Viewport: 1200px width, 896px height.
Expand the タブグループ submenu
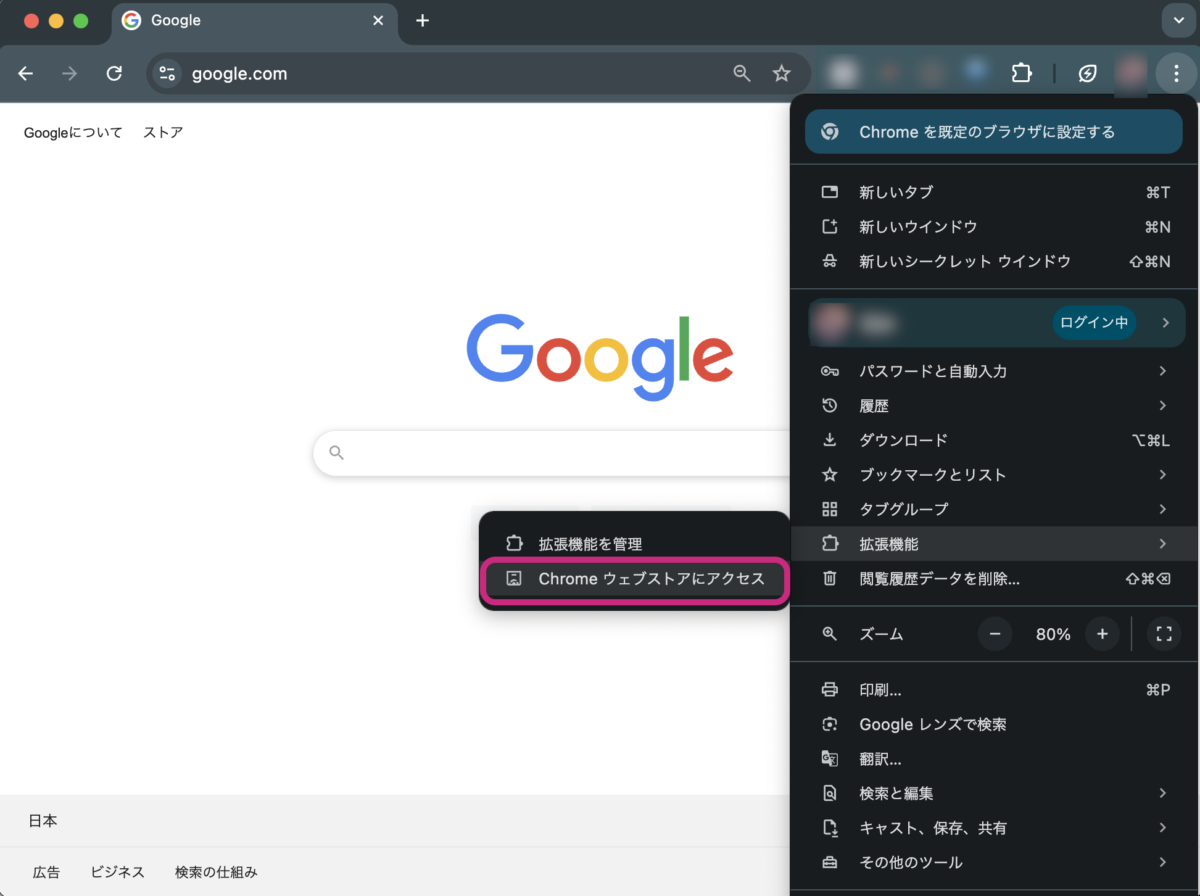pyautogui.click(x=993, y=509)
